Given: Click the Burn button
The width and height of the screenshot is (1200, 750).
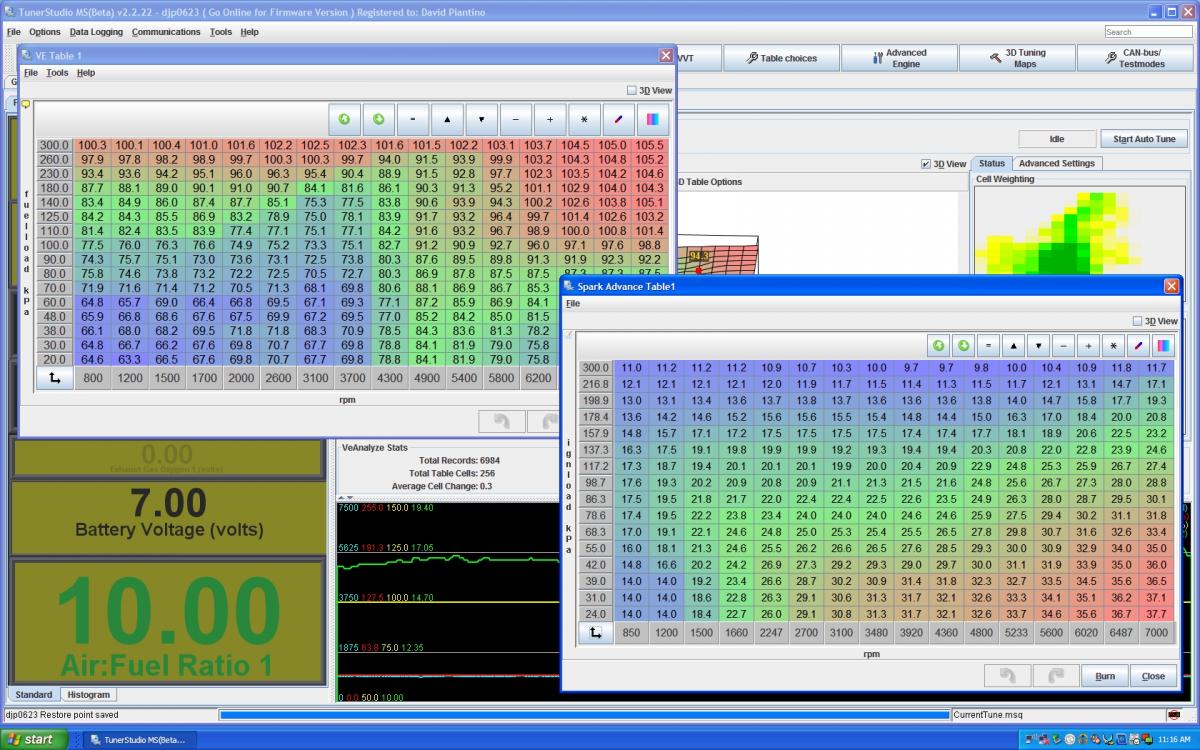Looking at the screenshot, I should tap(1104, 676).
